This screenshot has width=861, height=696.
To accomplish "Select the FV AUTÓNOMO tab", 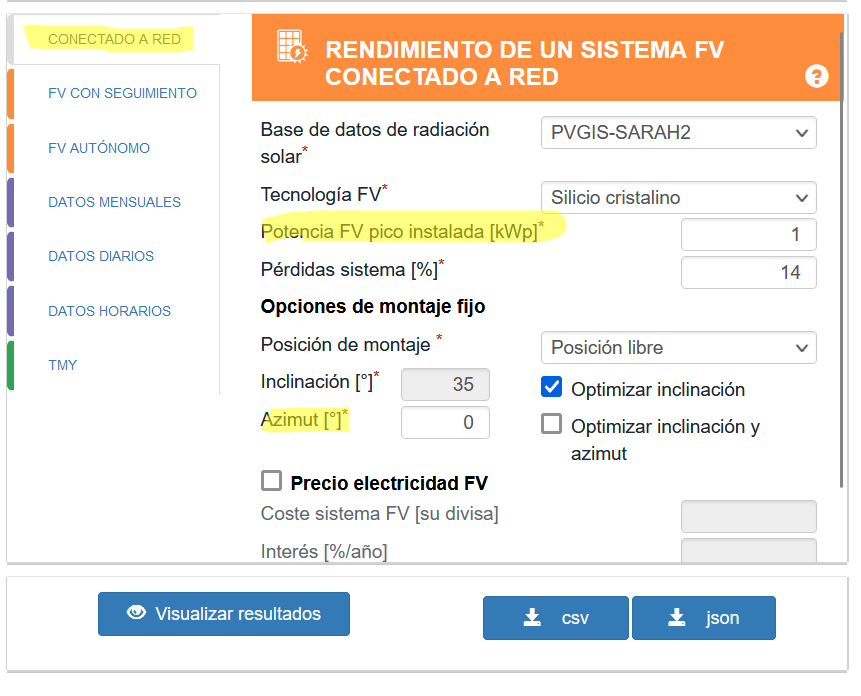I will tap(99, 148).
